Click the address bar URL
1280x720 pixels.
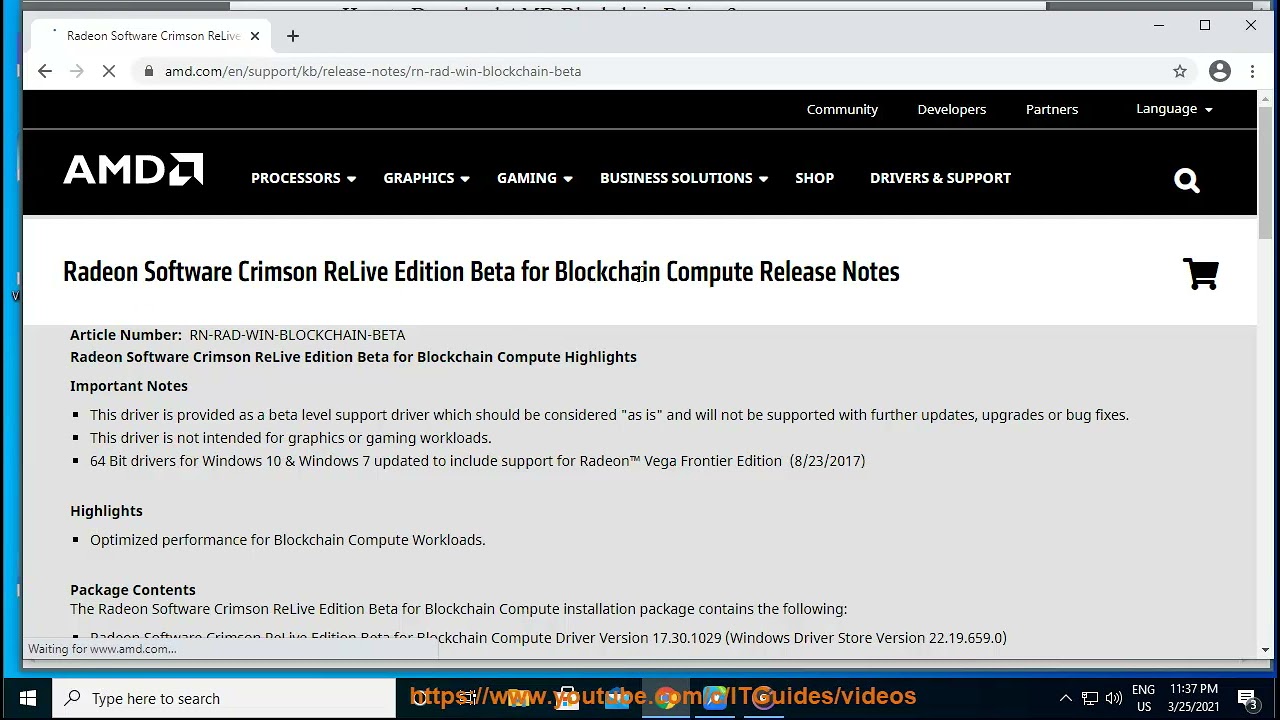[x=373, y=71]
